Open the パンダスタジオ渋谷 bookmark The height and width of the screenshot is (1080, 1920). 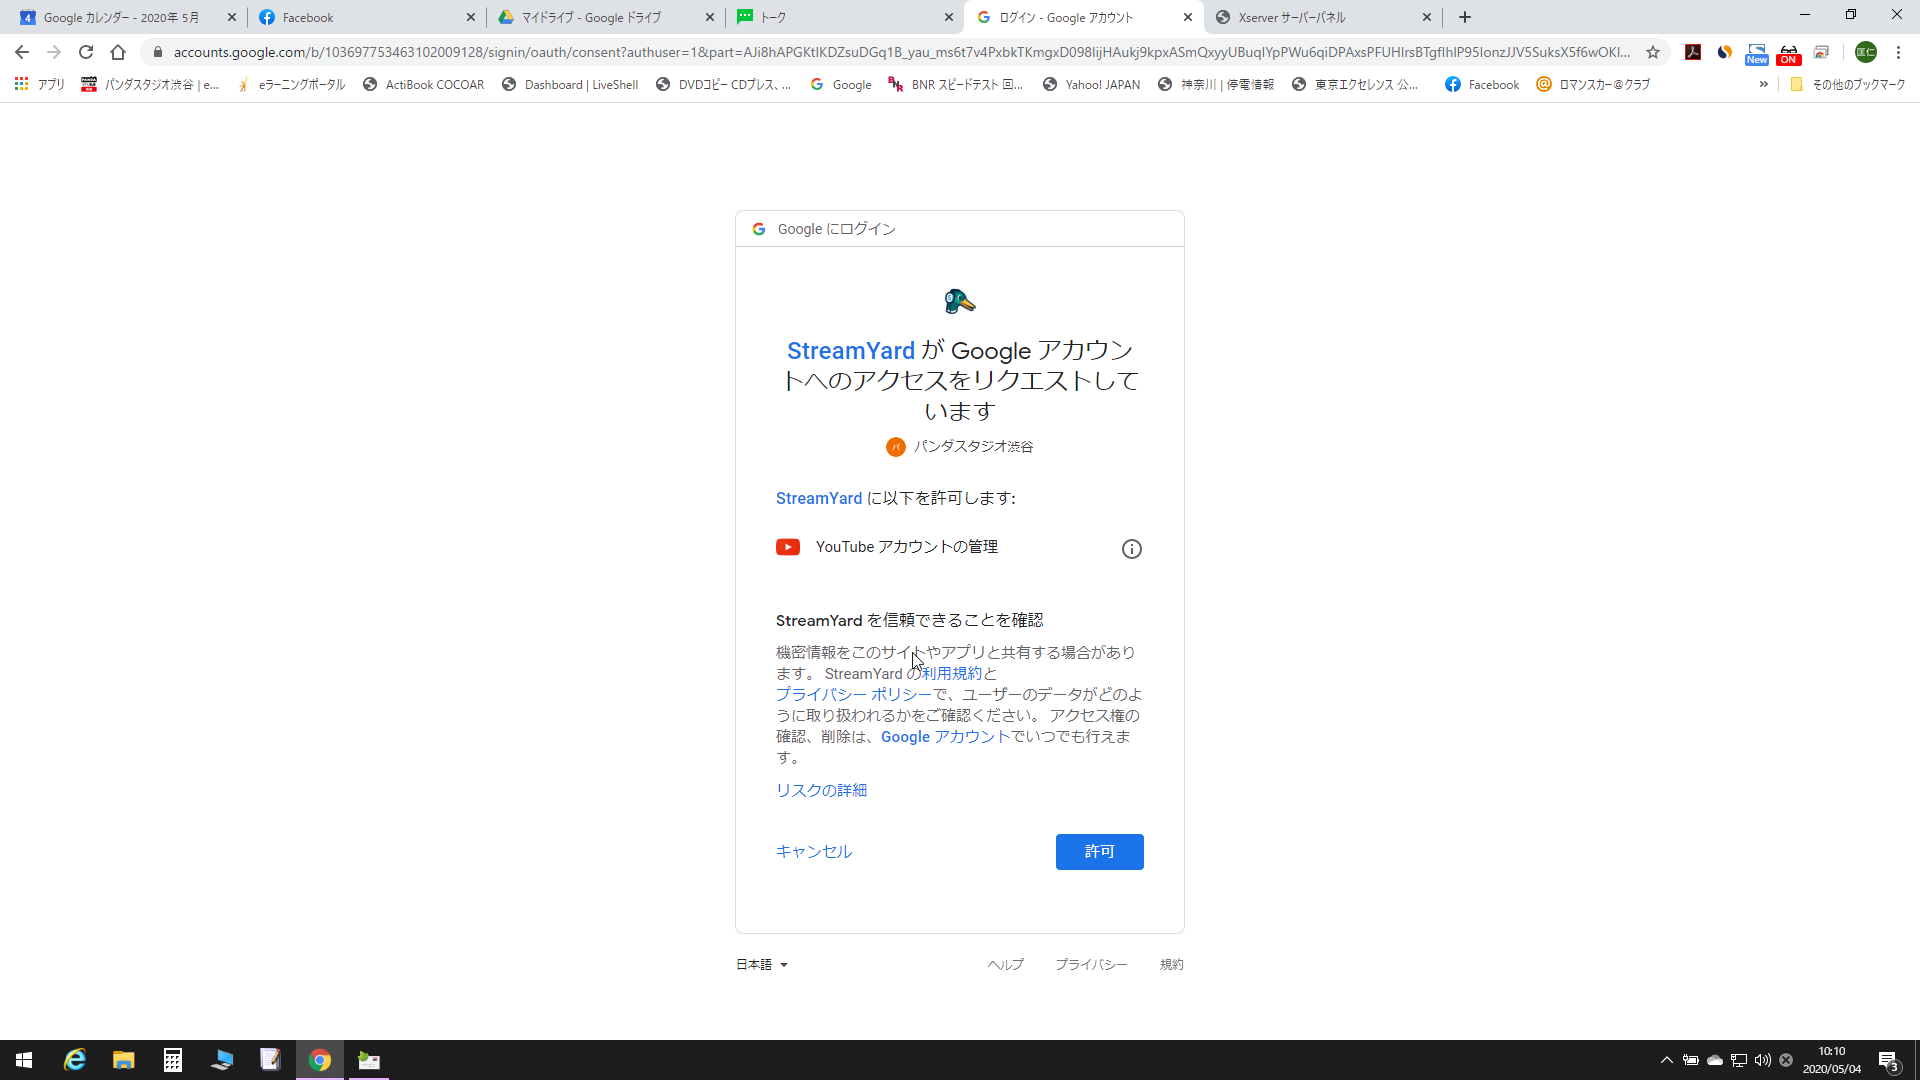pyautogui.click(x=151, y=85)
